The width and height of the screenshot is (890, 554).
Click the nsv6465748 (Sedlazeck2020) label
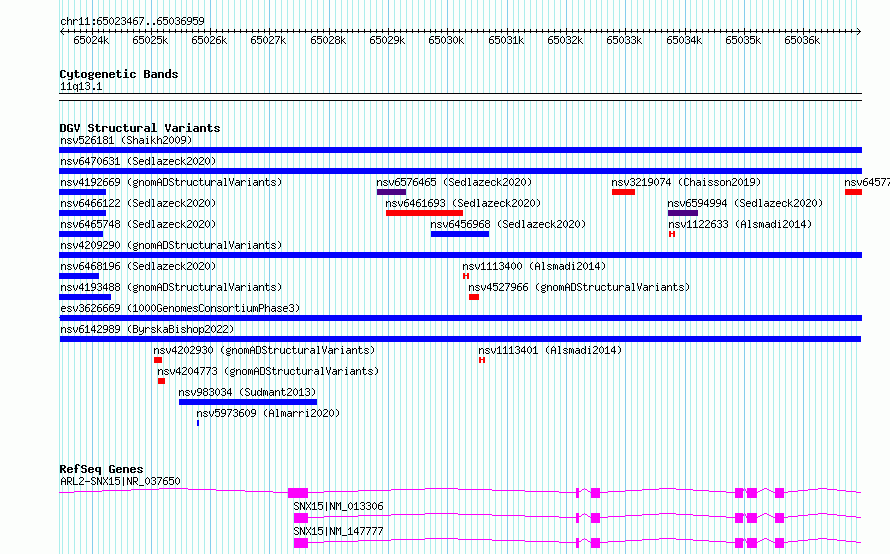(x=138, y=224)
